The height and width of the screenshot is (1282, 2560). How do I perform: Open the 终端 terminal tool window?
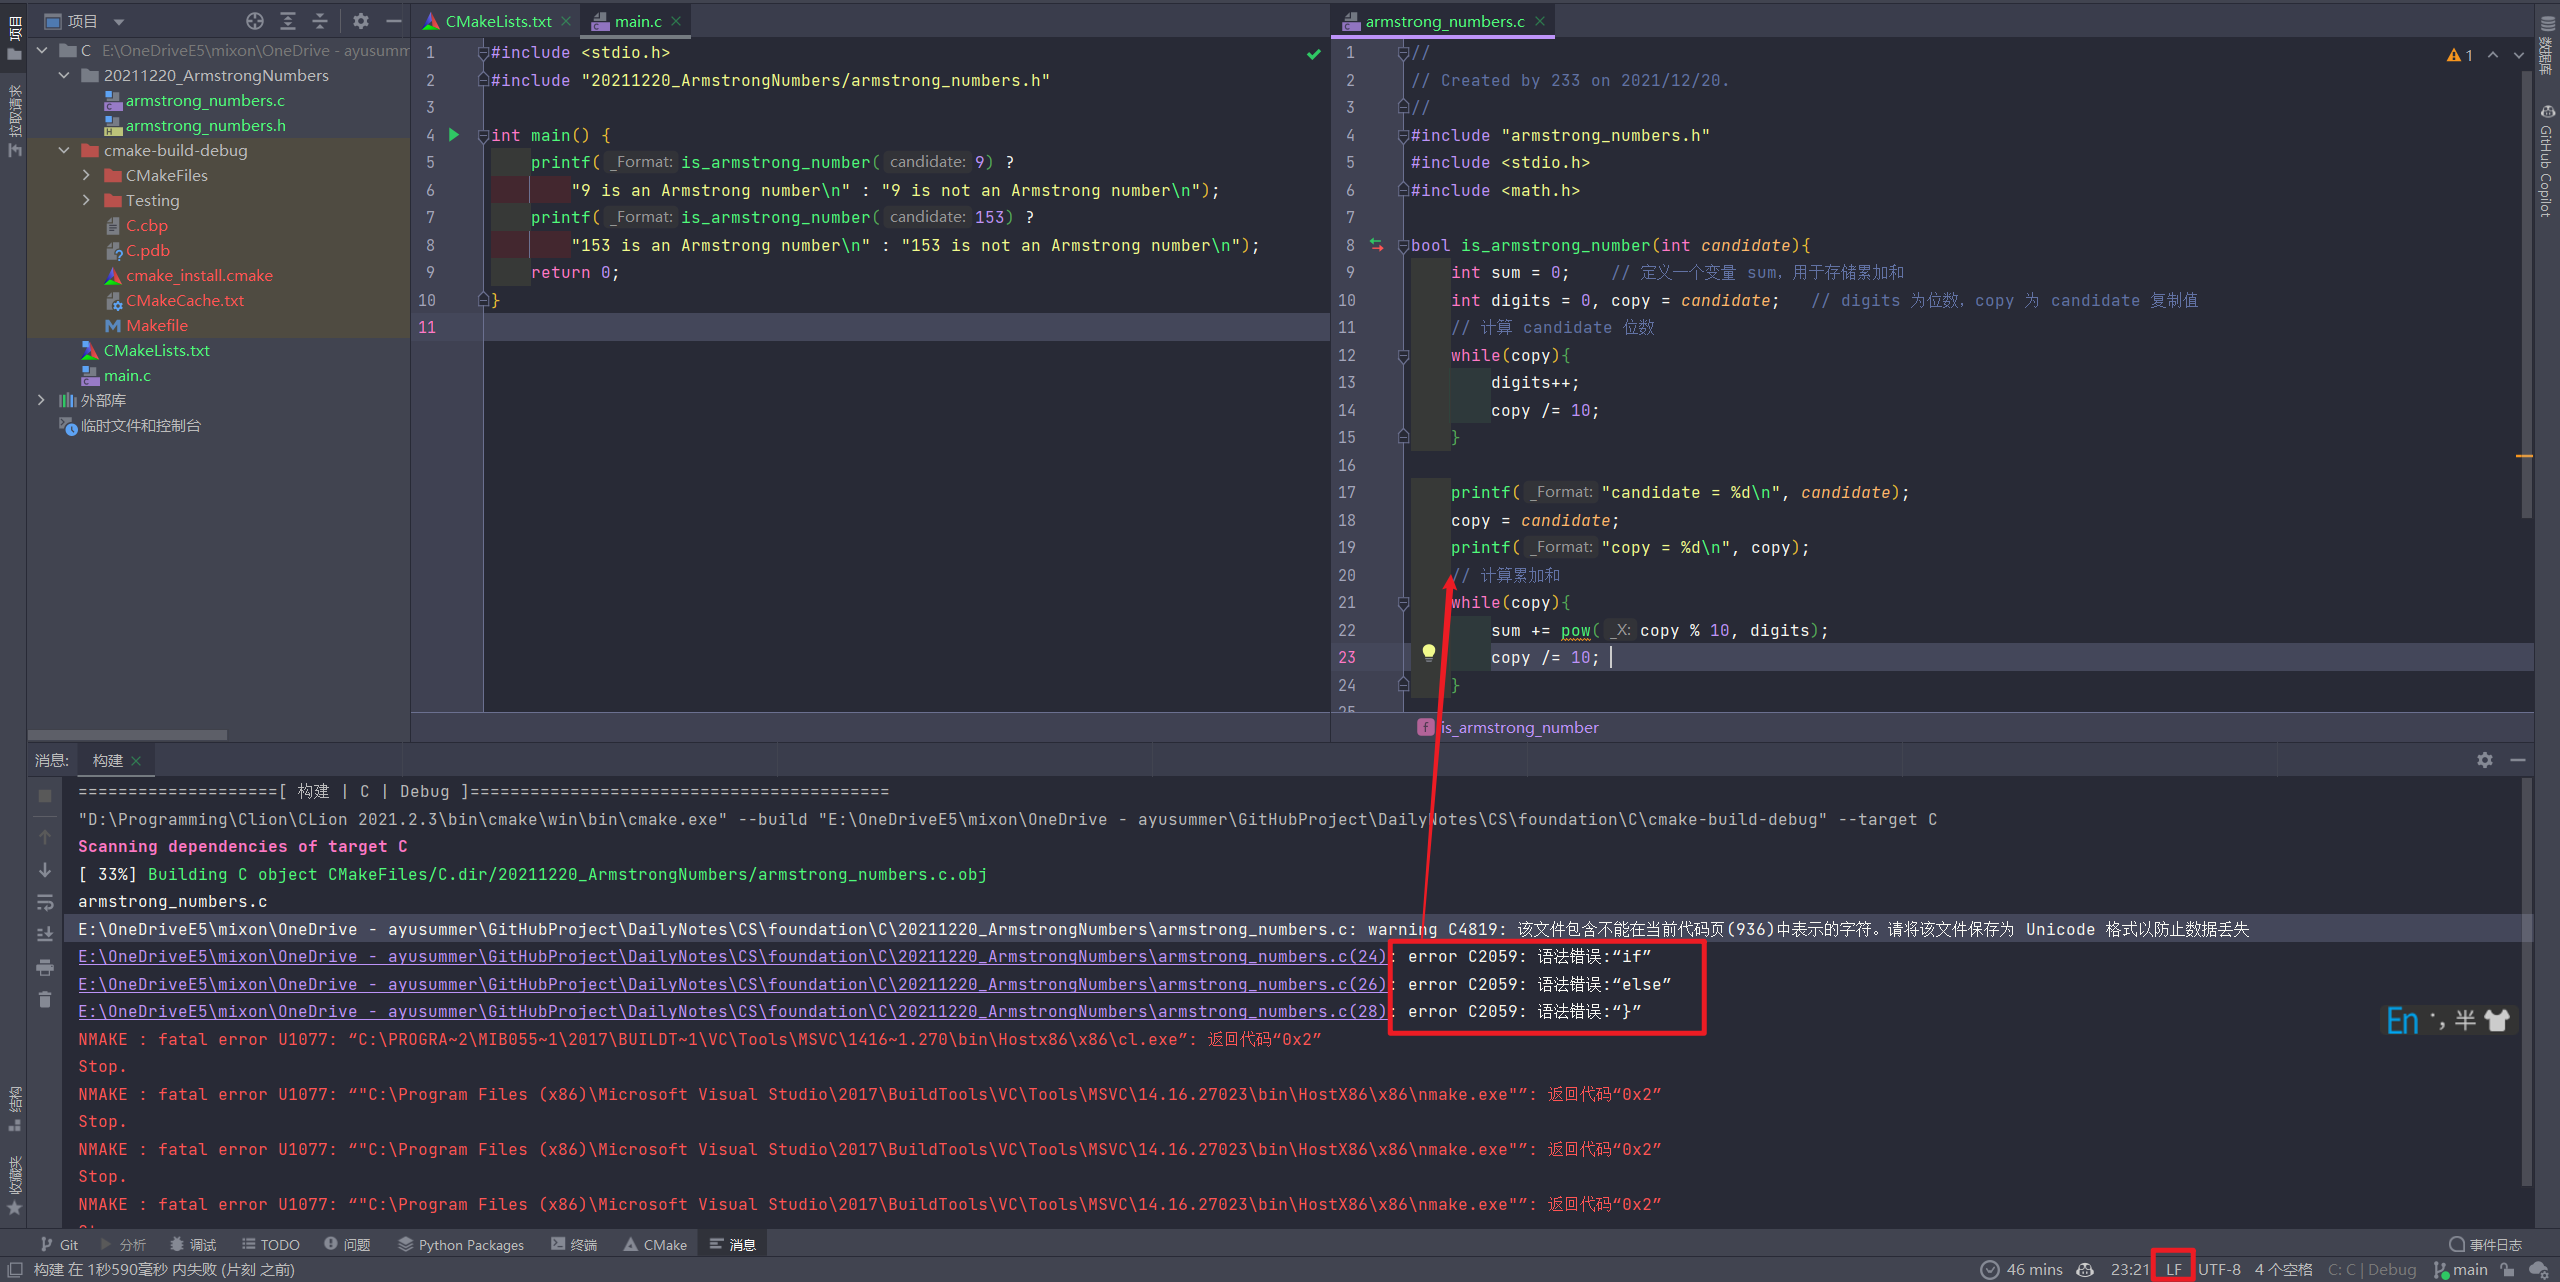pos(574,1245)
